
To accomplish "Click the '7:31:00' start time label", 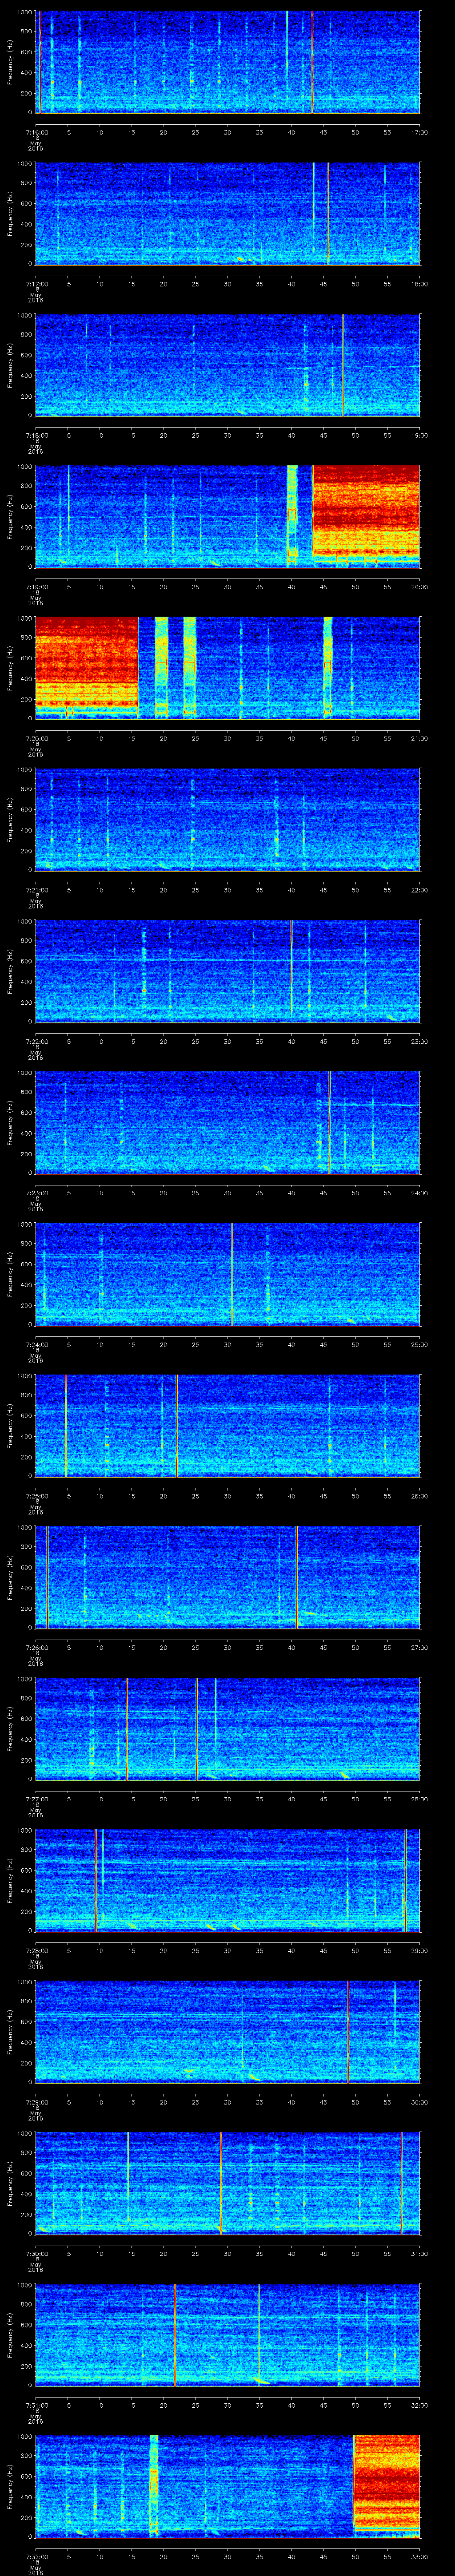I will pyautogui.click(x=36, y=2406).
